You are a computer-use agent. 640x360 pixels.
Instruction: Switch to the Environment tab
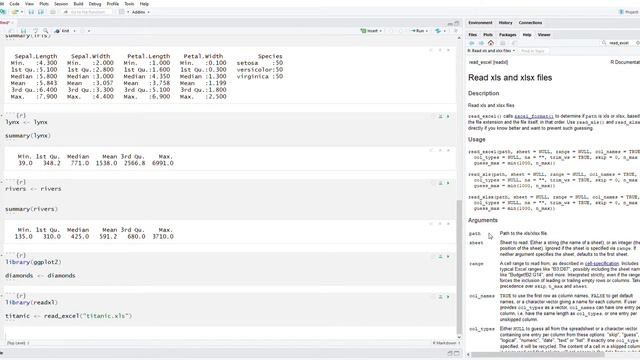(480, 23)
